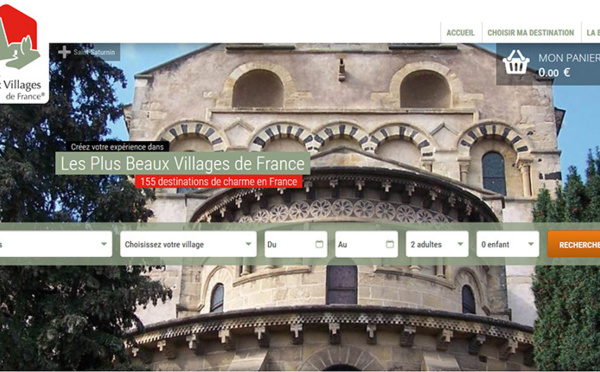Image resolution: width=600 pixels, height=372 pixels.
Task: Click the plus icon beside Saint Saturnin
Action: tap(64, 52)
